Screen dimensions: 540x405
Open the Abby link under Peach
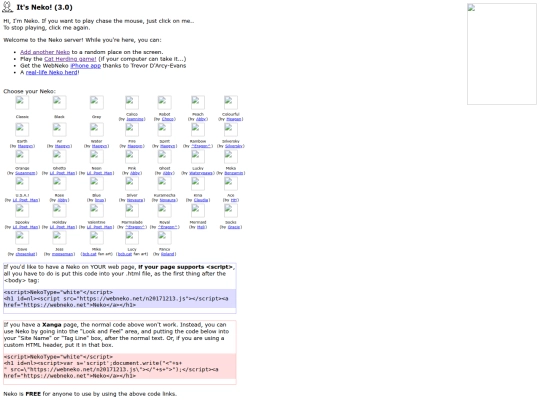[201, 119]
